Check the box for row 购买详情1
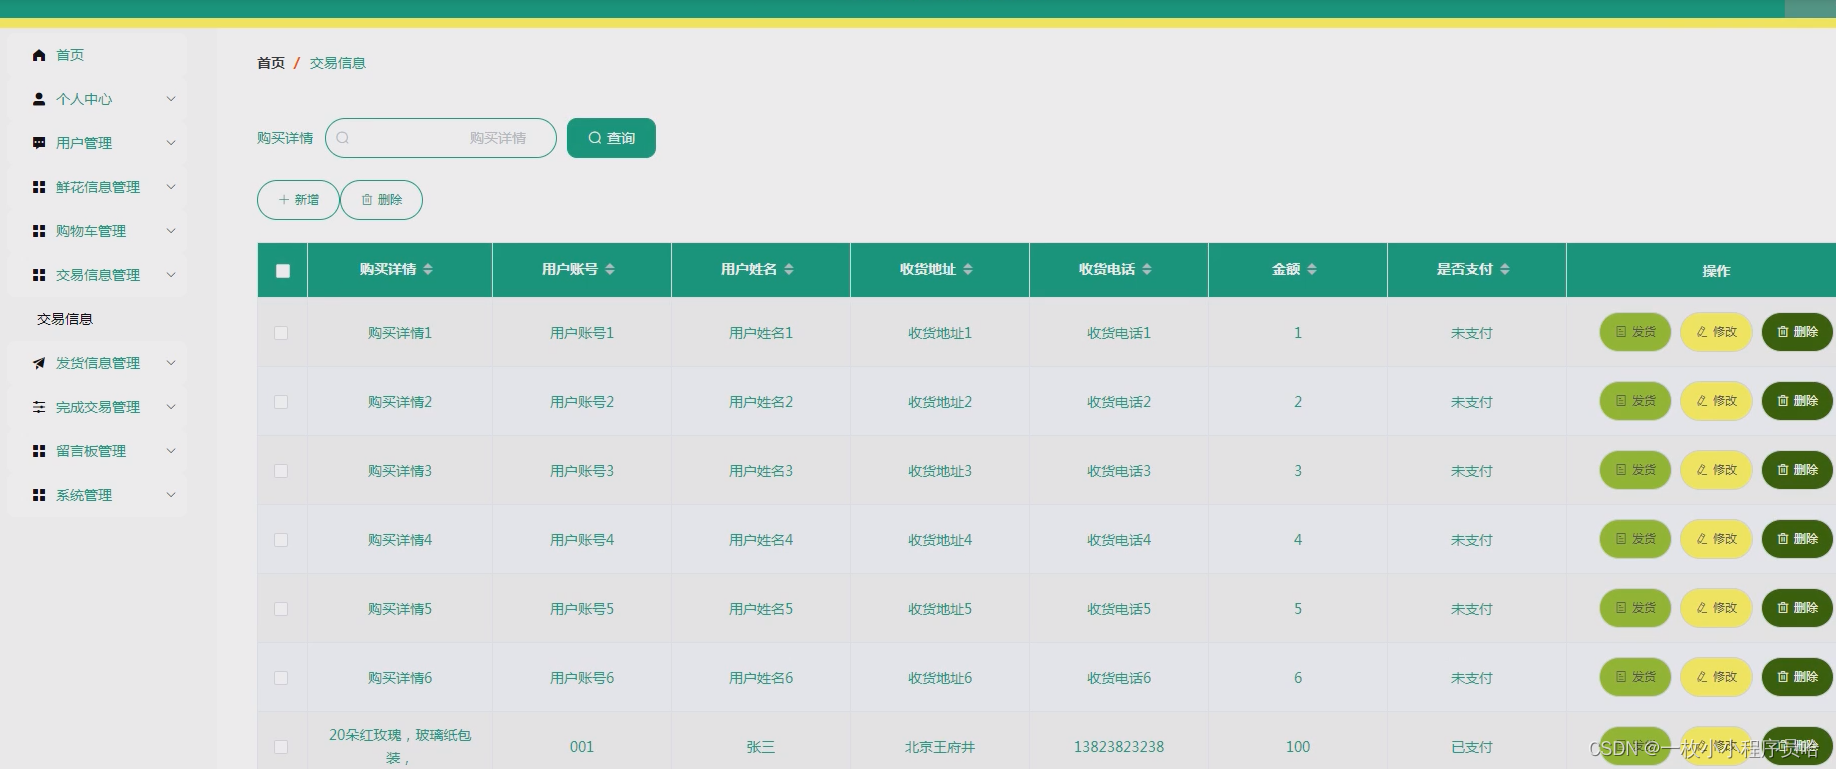The image size is (1836, 769). pos(281,333)
